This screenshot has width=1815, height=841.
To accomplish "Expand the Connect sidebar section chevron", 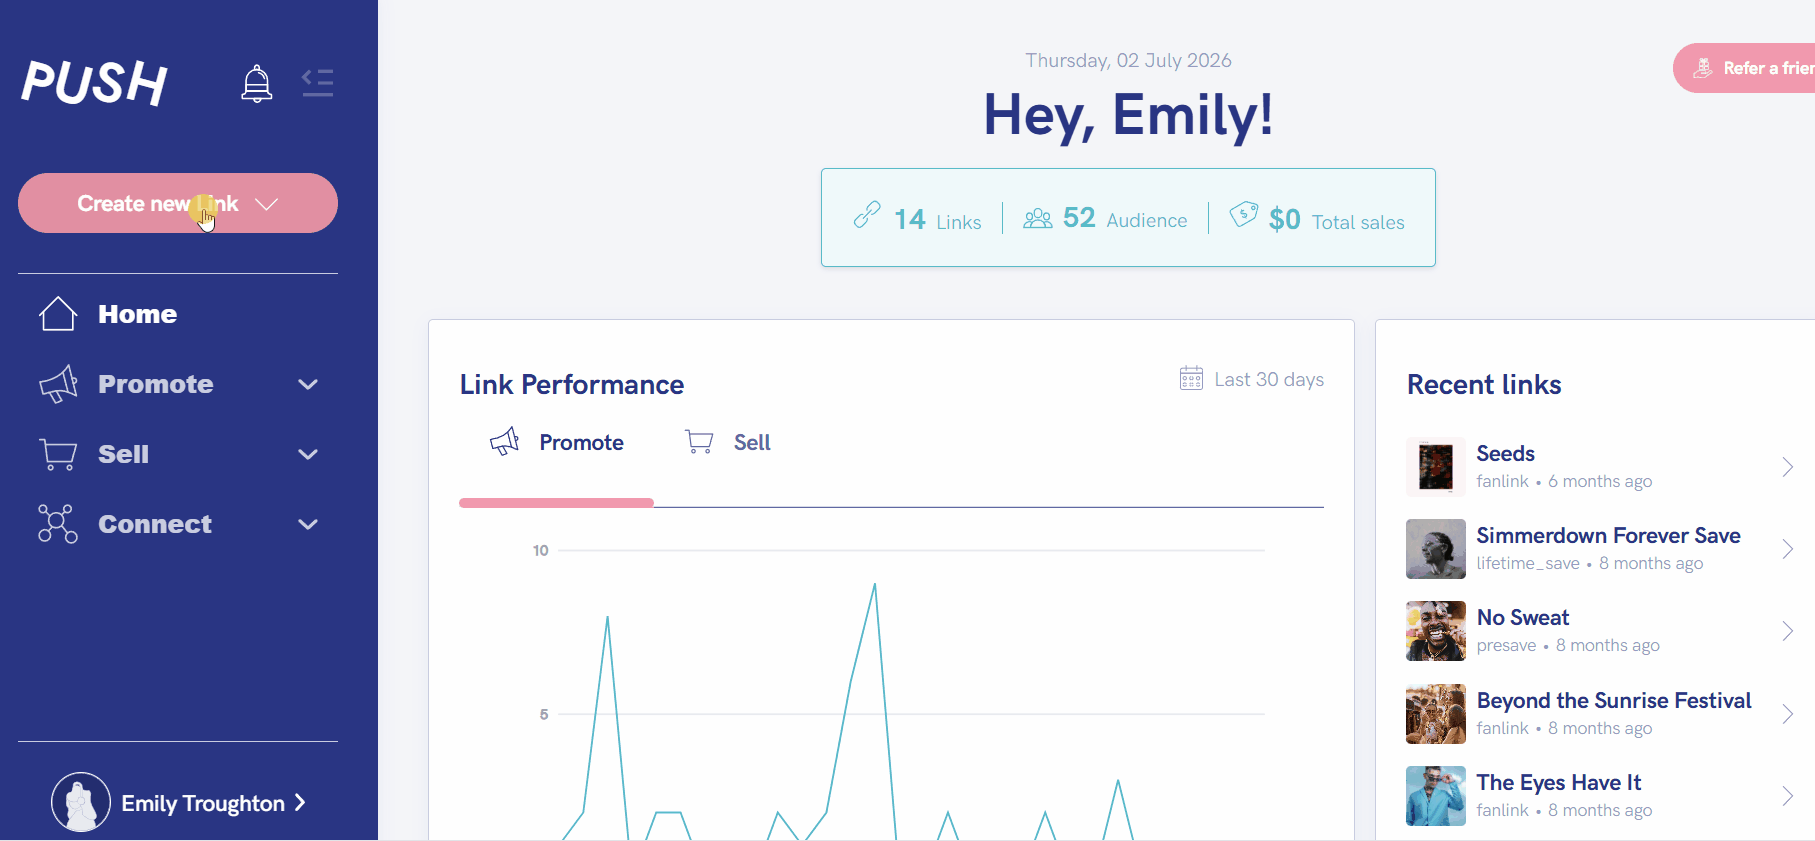I will (308, 524).
